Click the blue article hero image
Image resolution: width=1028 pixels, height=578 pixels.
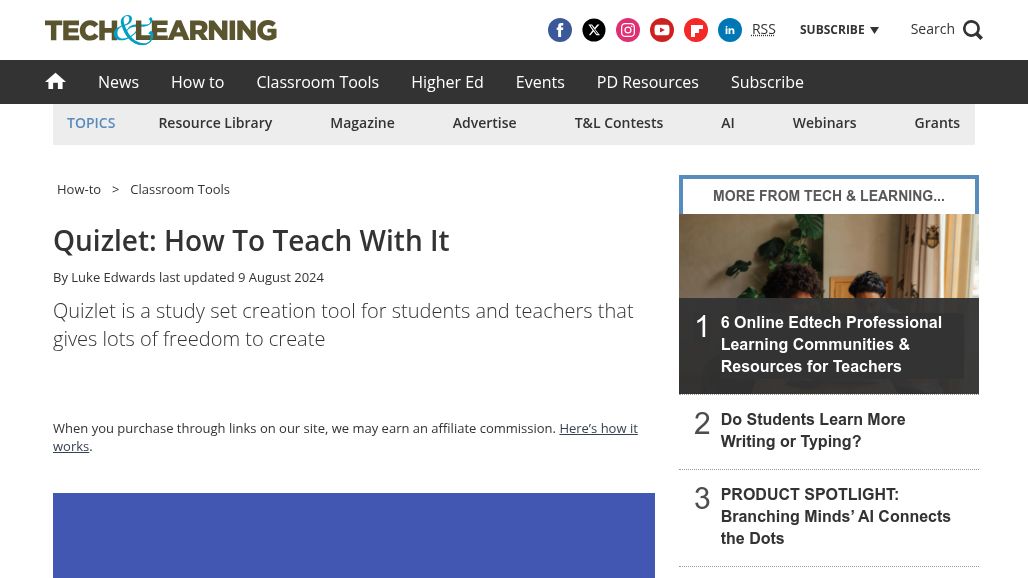(x=354, y=535)
